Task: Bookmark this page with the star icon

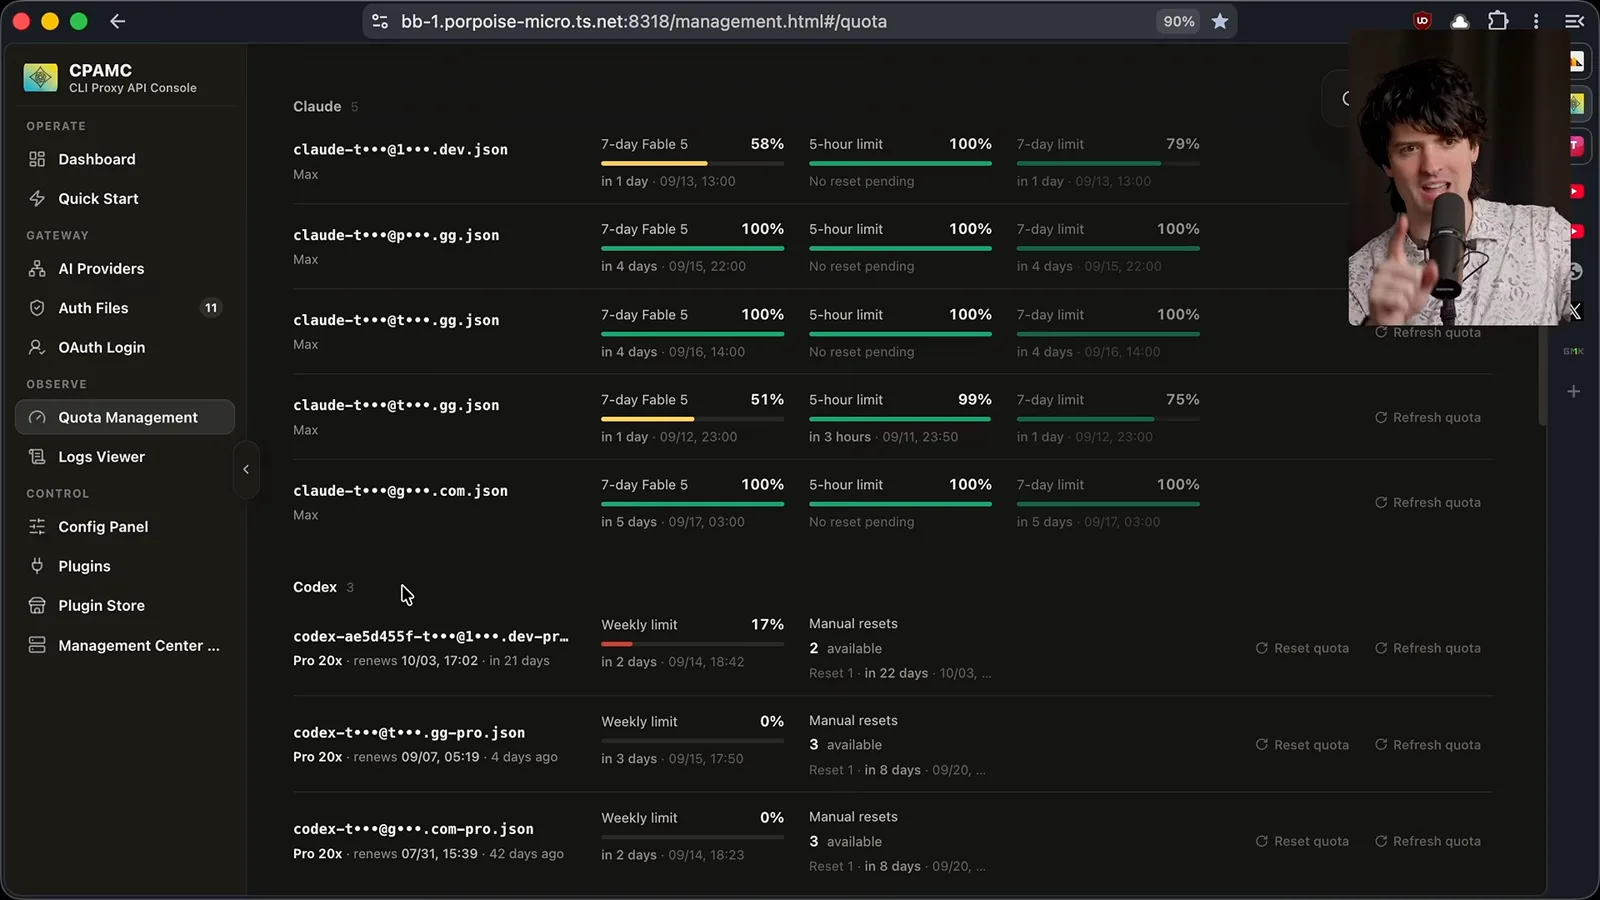Action: pos(1220,21)
